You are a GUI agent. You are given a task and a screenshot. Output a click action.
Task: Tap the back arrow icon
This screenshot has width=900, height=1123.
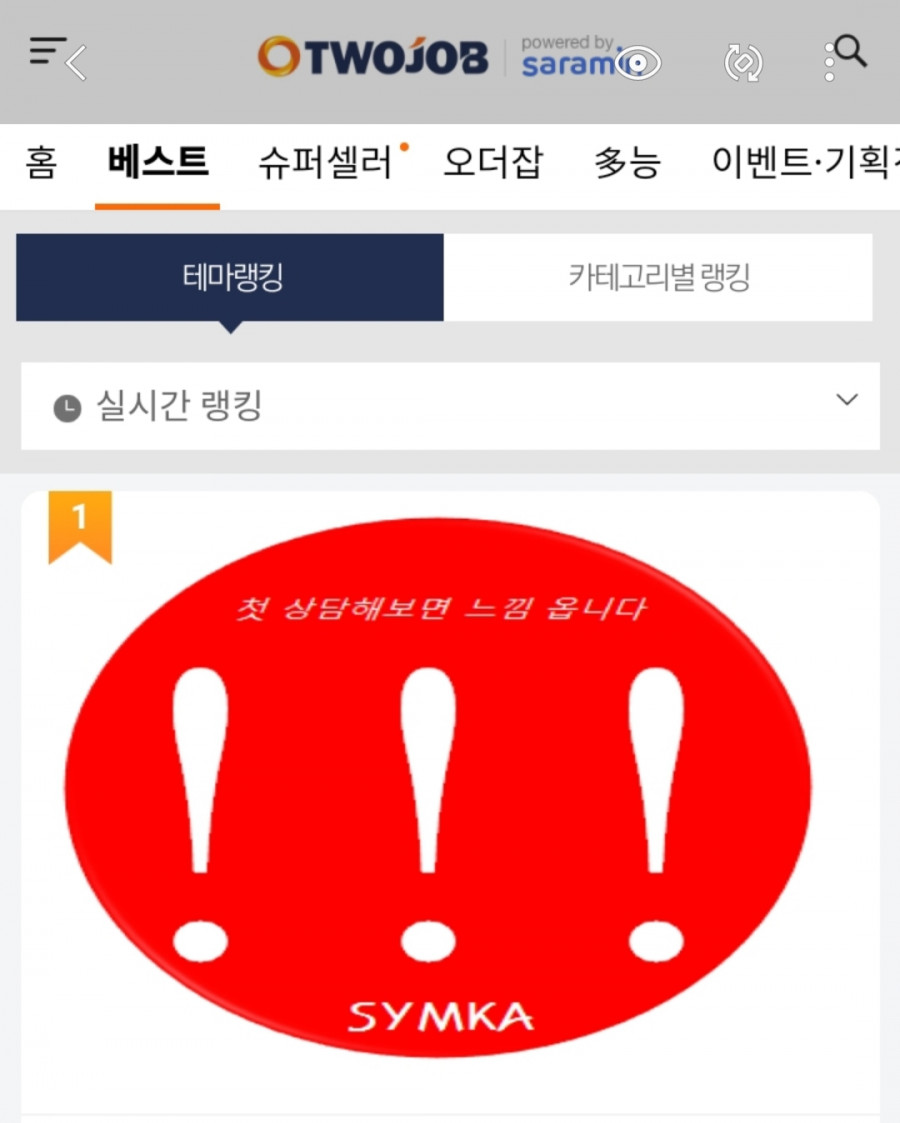point(77,63)
